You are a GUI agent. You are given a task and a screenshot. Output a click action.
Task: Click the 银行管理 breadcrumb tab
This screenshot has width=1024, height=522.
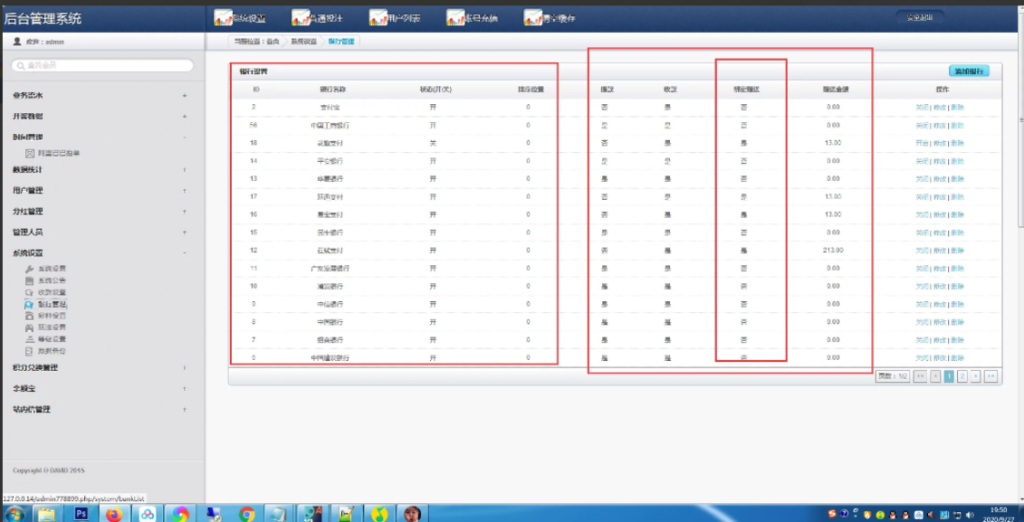pyautogui.click(x=340, y=41)
